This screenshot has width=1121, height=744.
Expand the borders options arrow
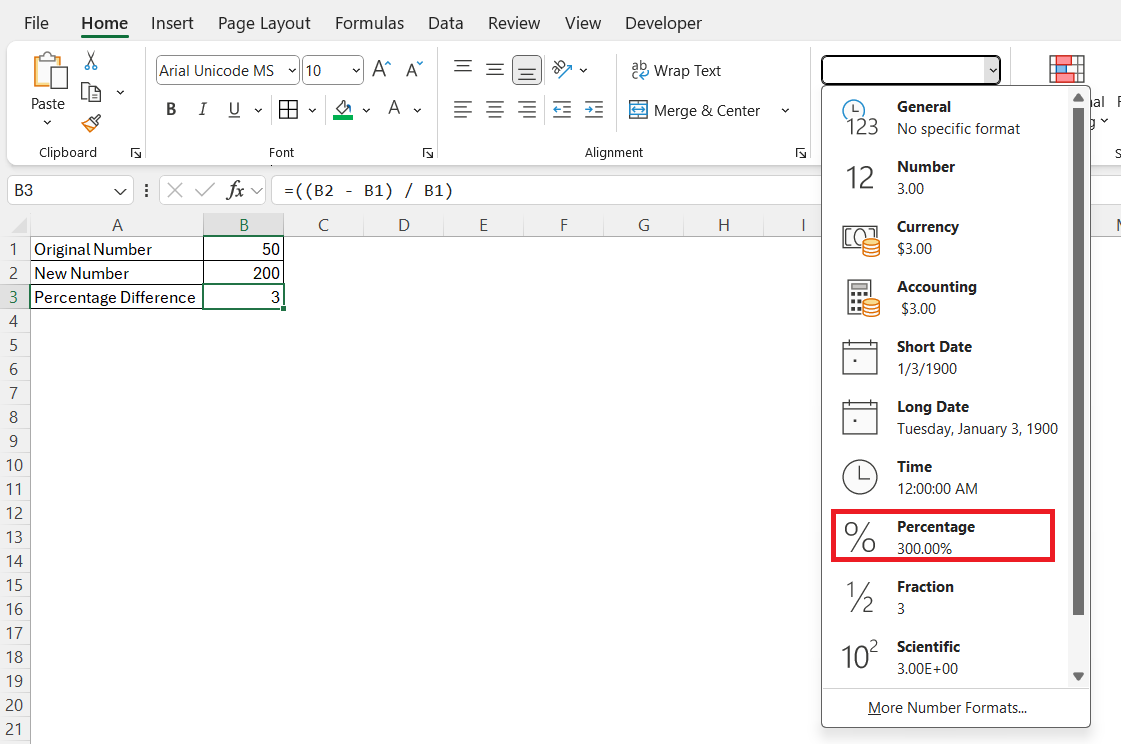[x=312, y=110]
